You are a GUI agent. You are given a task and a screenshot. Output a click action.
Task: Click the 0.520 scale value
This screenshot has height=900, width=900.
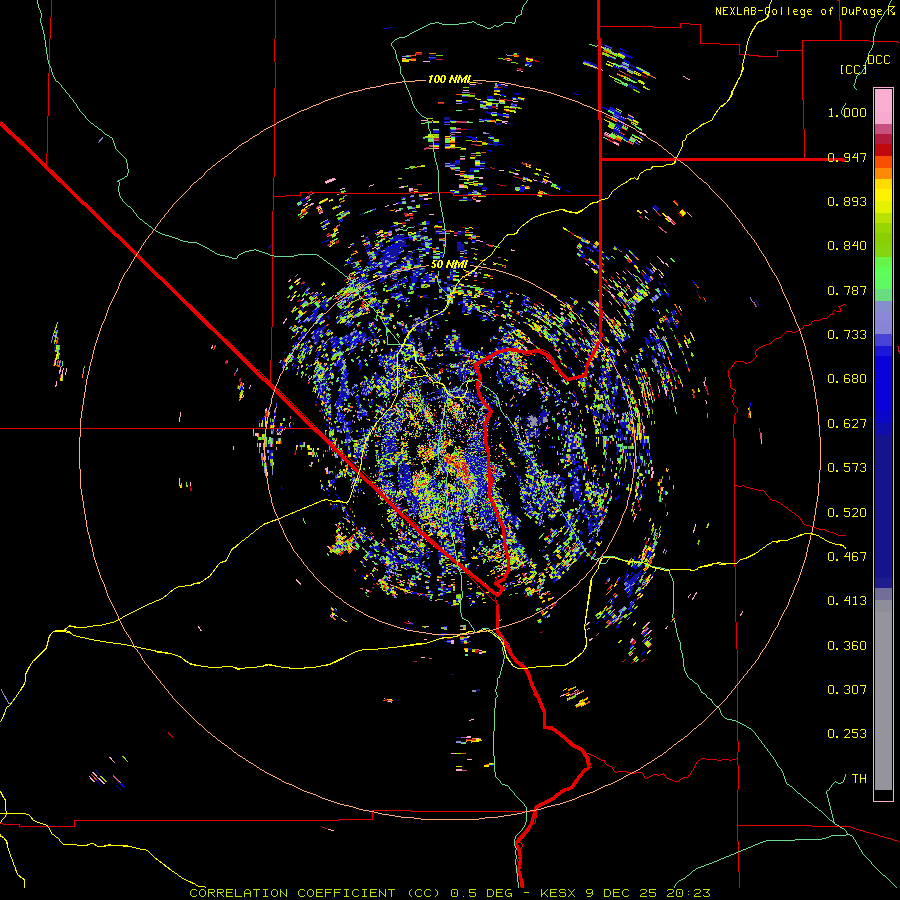(x=847, y=513)
